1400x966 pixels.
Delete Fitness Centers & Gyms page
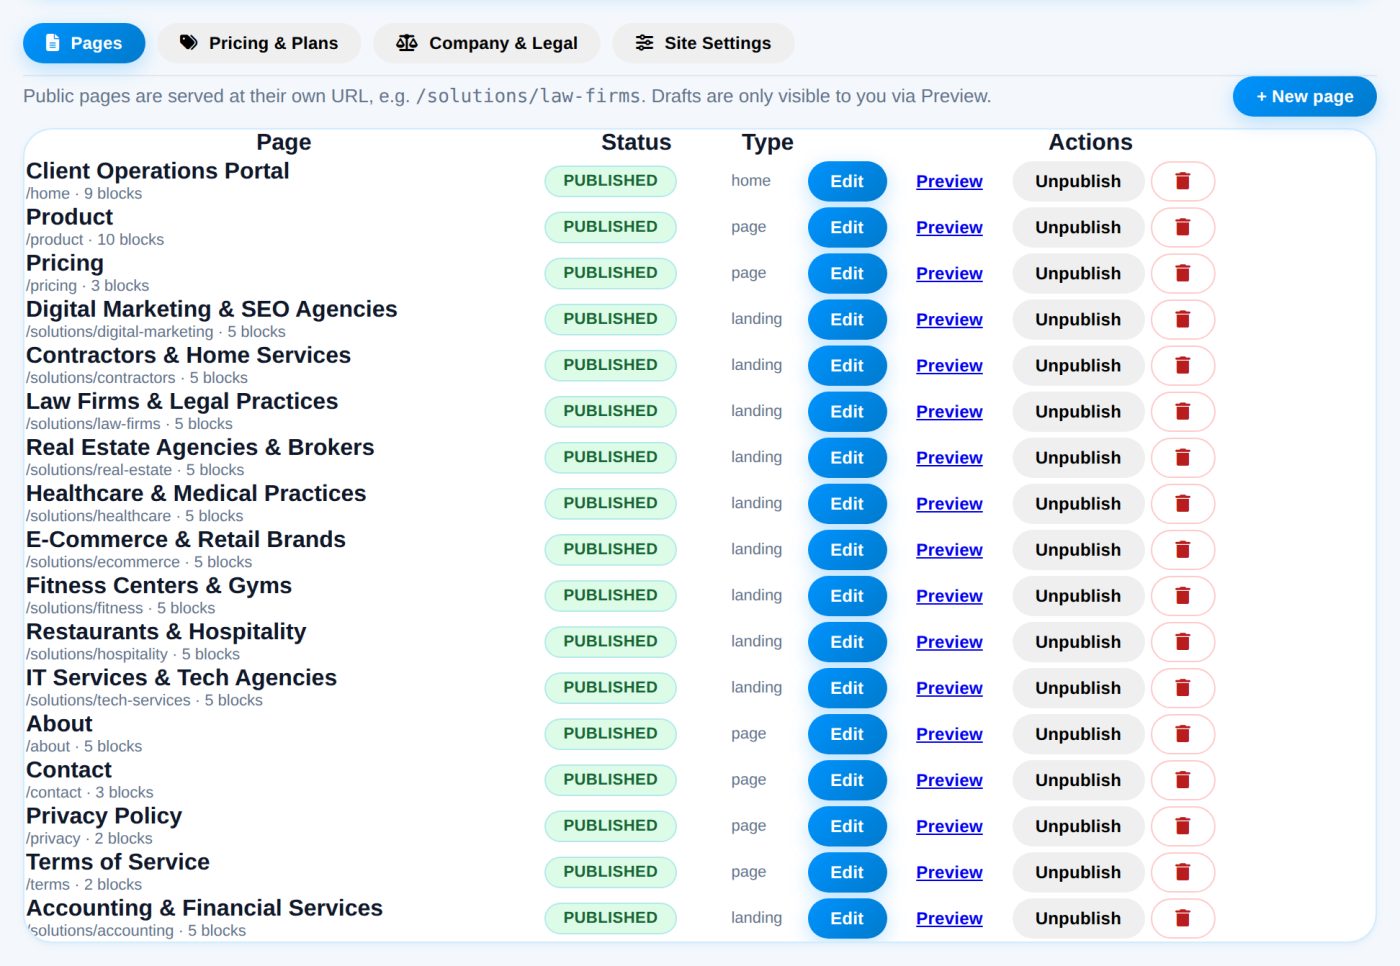[1182, 595]
